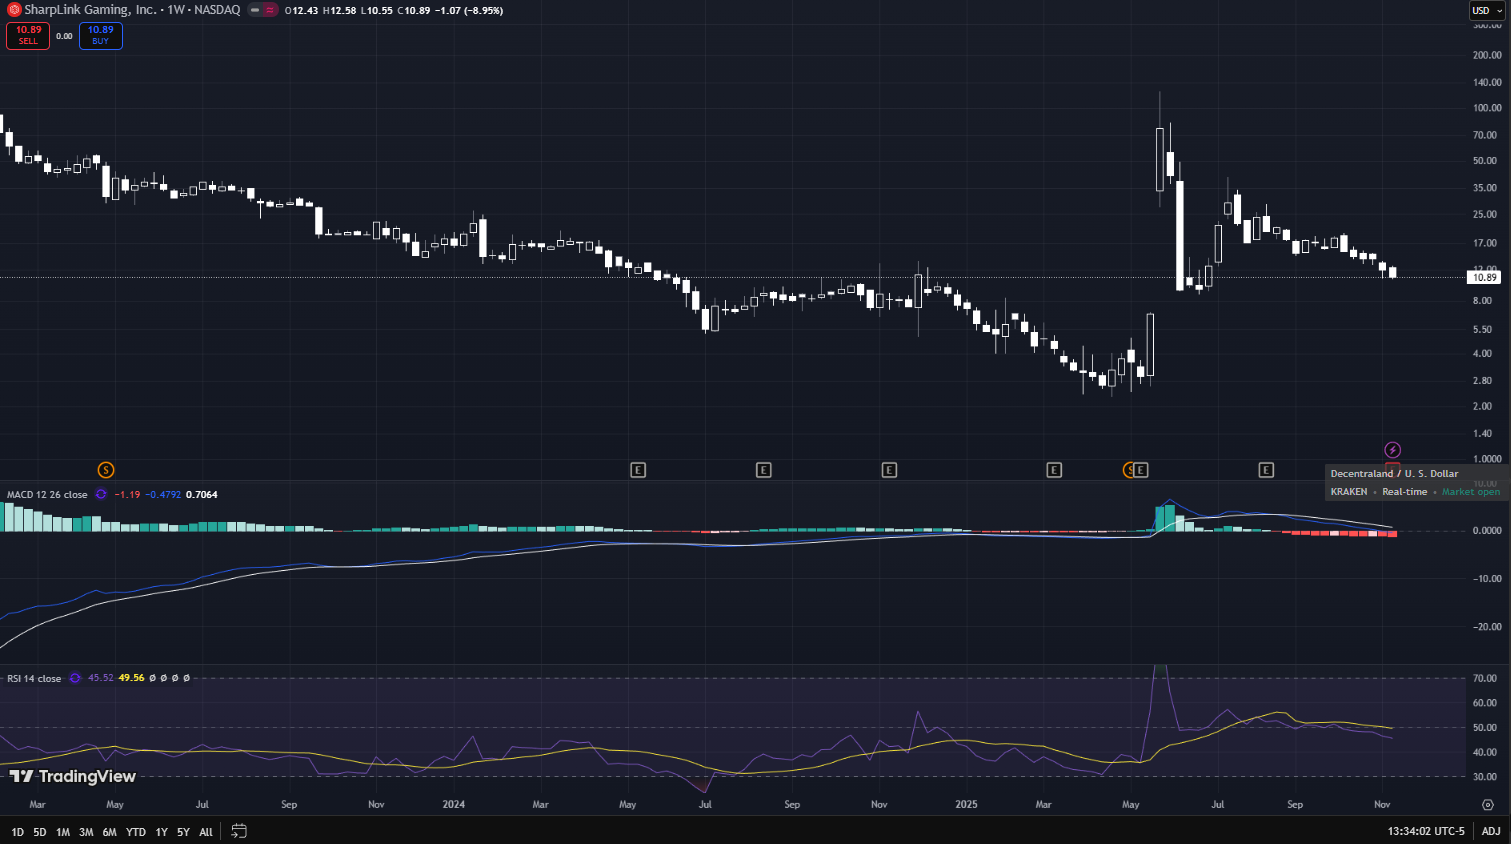Click the 'E' earnings marker under May 2025
Screen dimensions: 1511x844
1141,470
